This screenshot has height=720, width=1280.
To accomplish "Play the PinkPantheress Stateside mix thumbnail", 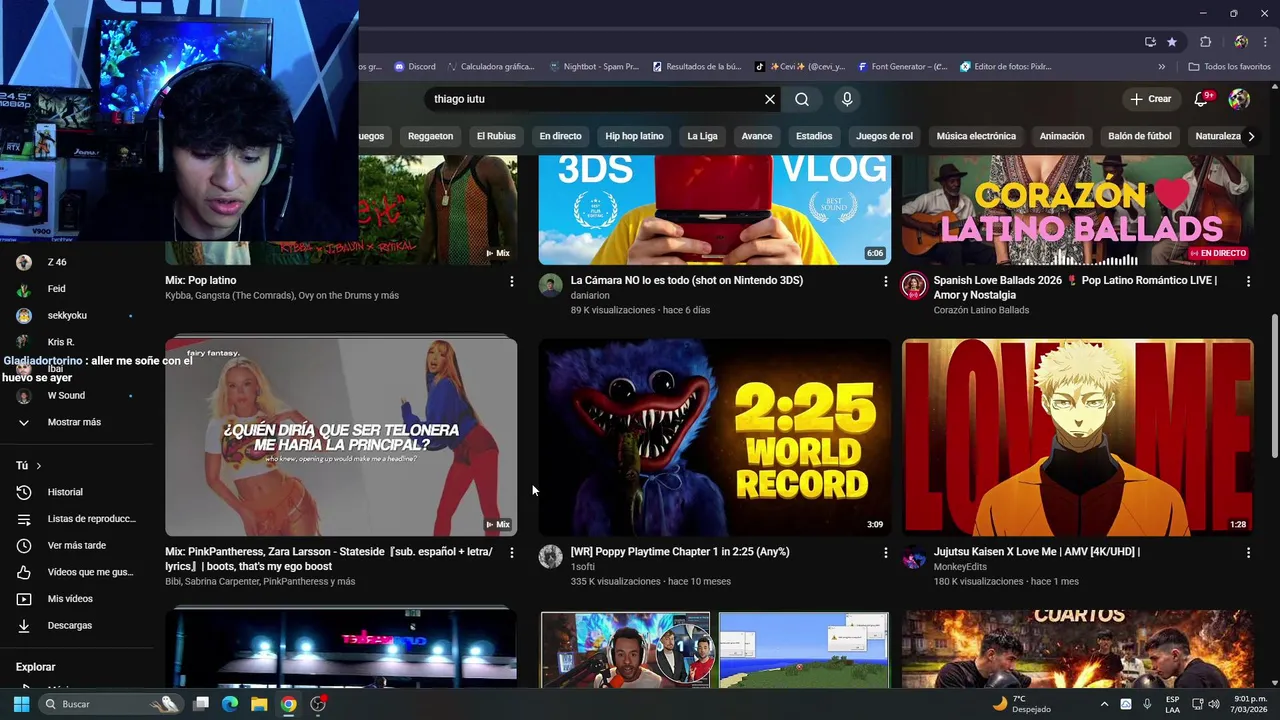I will point(341,437).
